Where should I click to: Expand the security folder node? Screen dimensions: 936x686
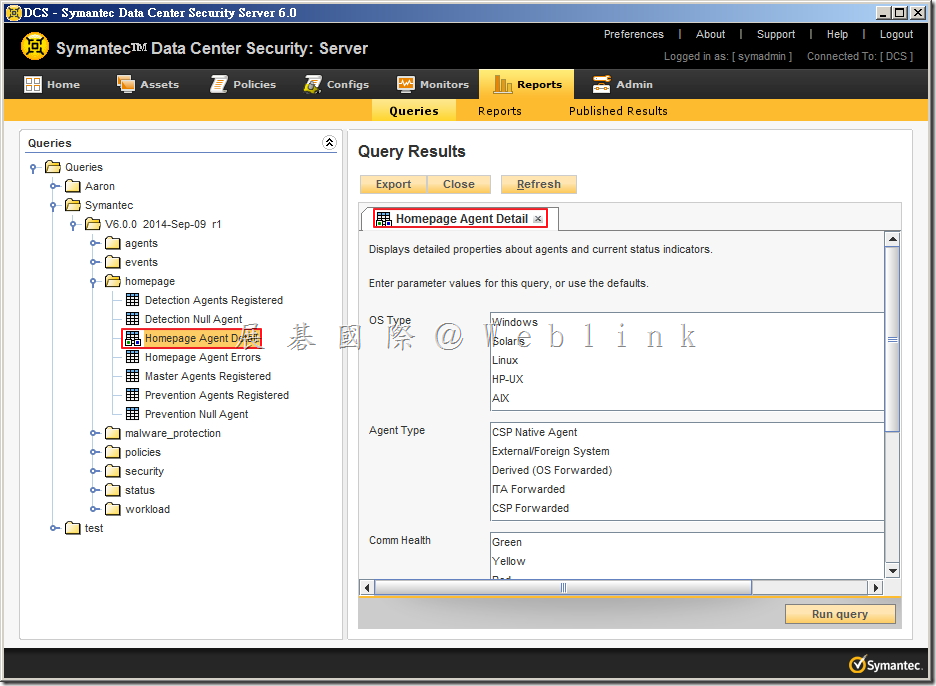[x=94, y=471]
